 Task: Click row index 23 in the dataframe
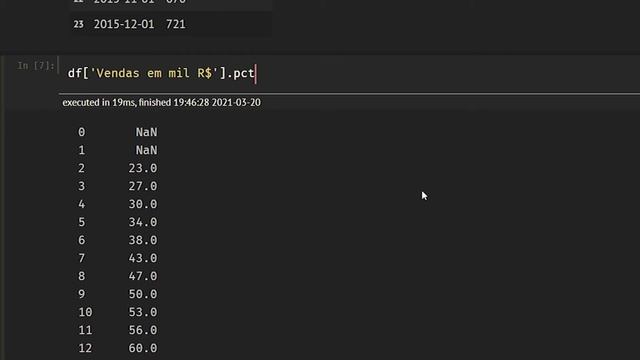(78, 24)
